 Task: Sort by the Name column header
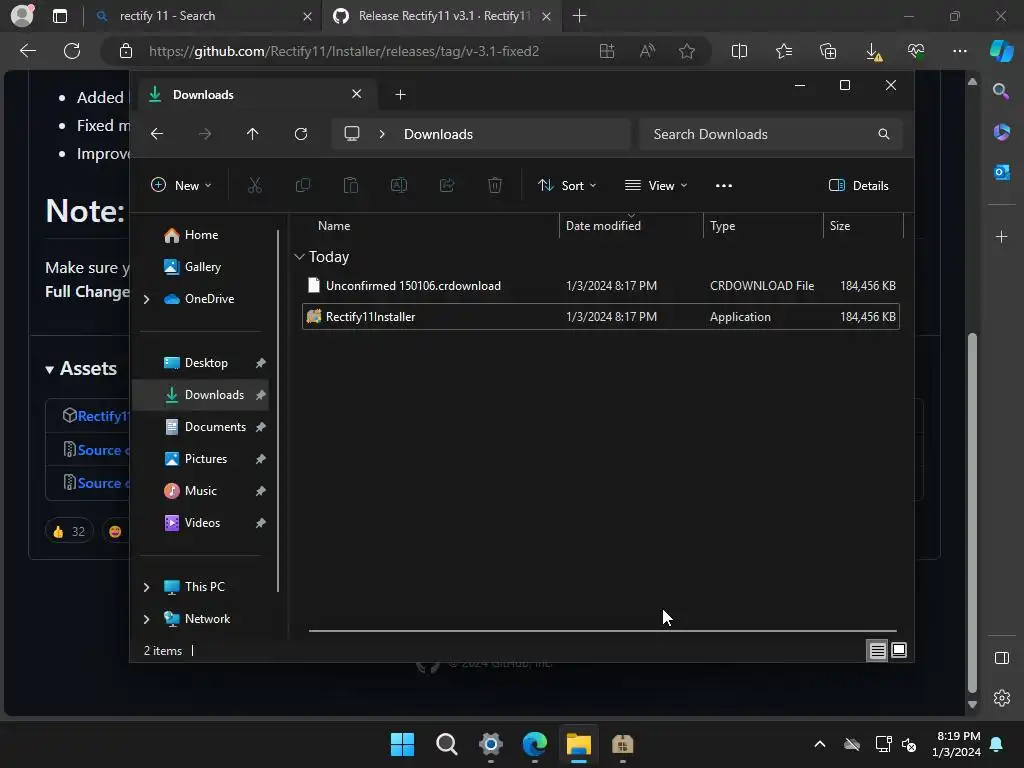[x=334, y=226]
